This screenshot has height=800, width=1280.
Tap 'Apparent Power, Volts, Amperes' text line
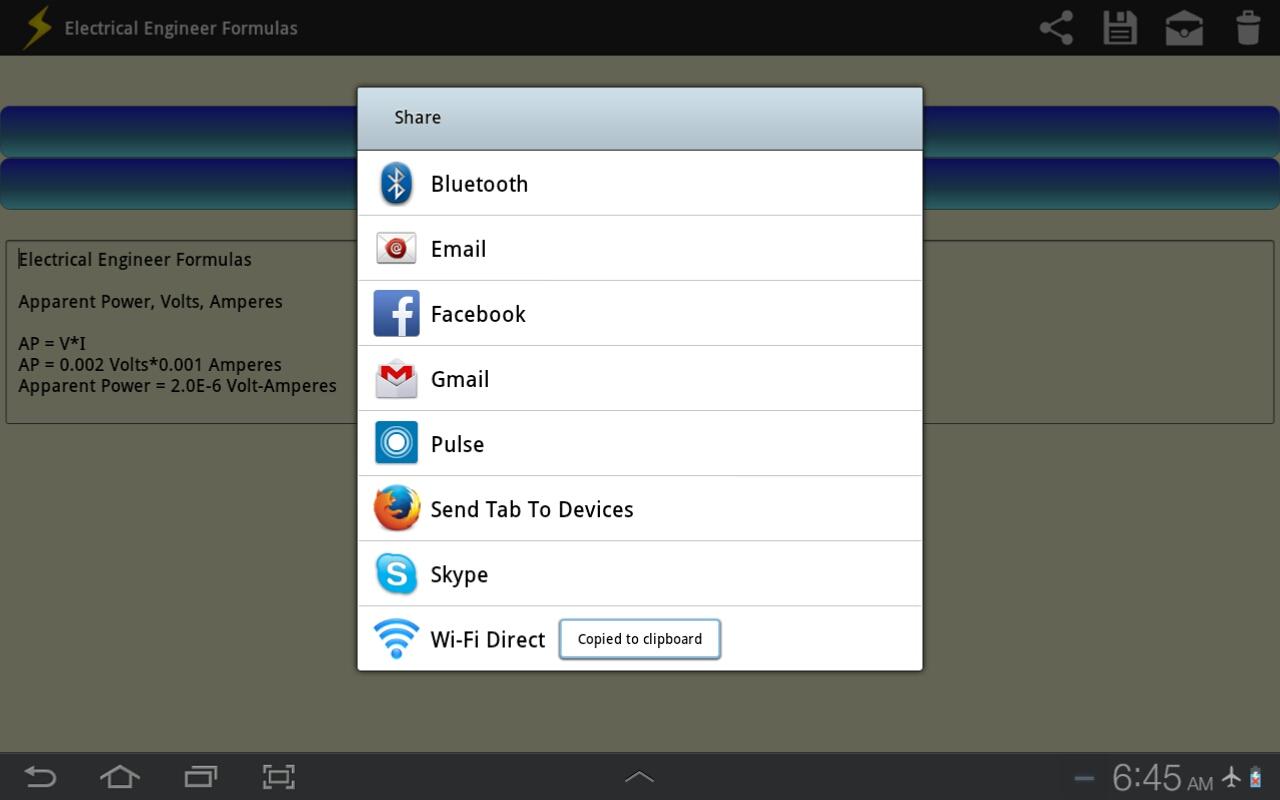[x=150, y=301]
